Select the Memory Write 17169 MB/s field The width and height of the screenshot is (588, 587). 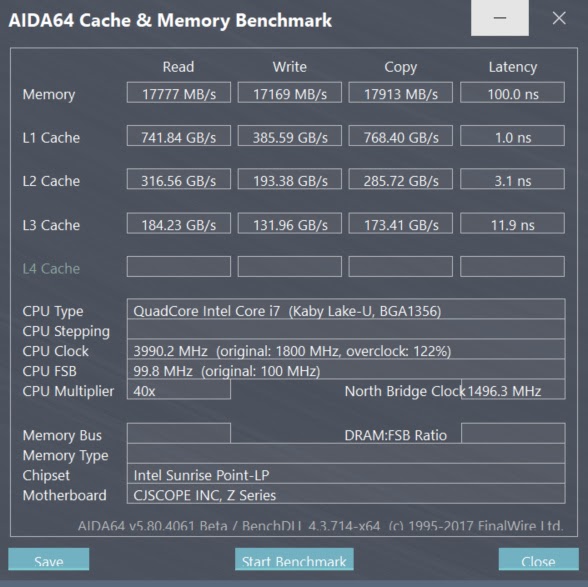point(290,93)
